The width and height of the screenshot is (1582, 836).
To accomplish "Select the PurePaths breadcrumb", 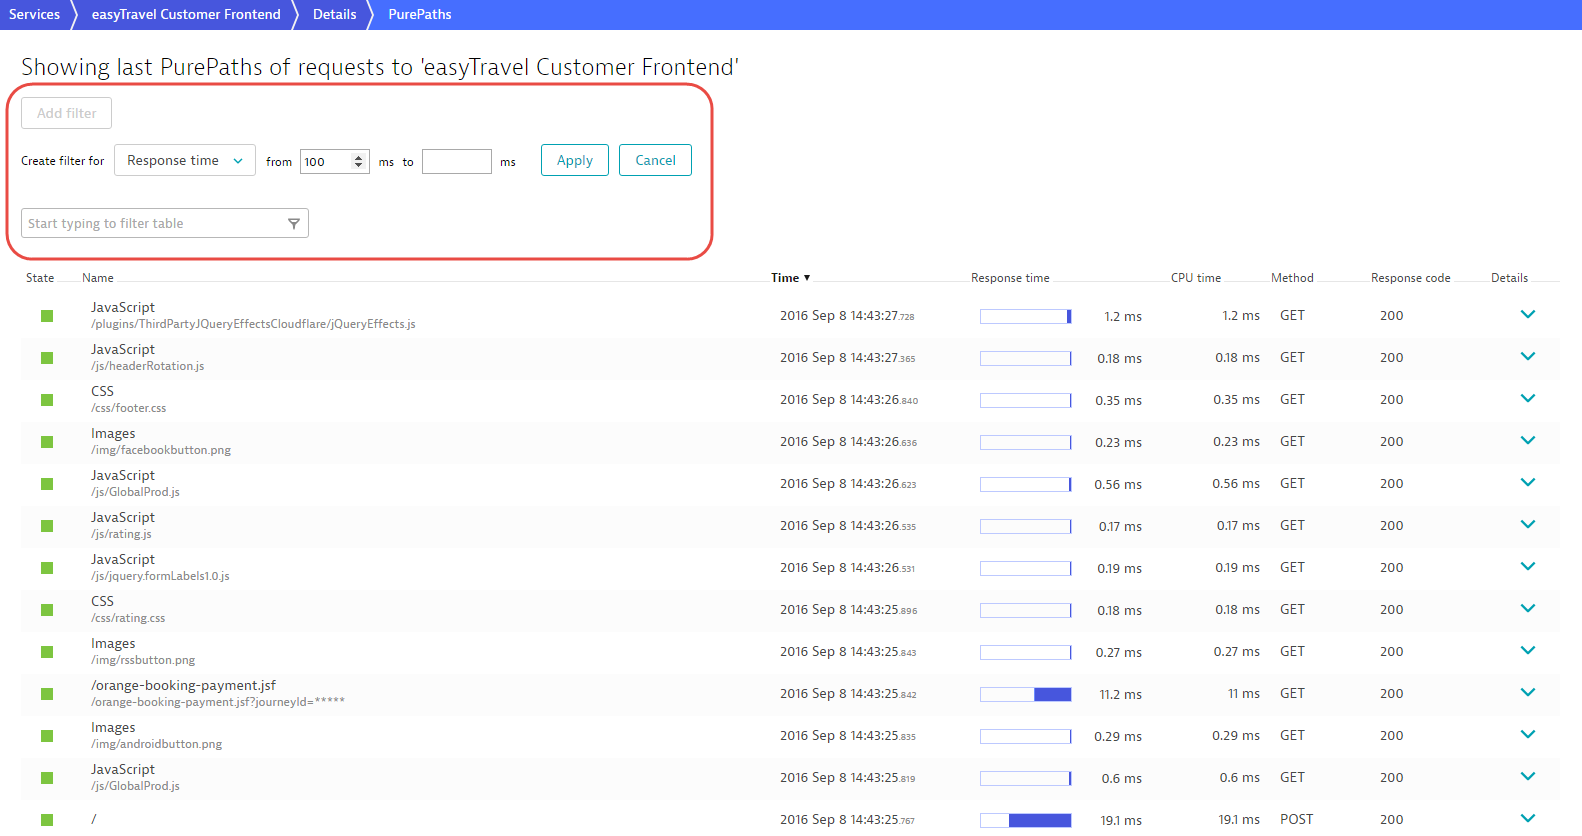I will coord(420,14).
